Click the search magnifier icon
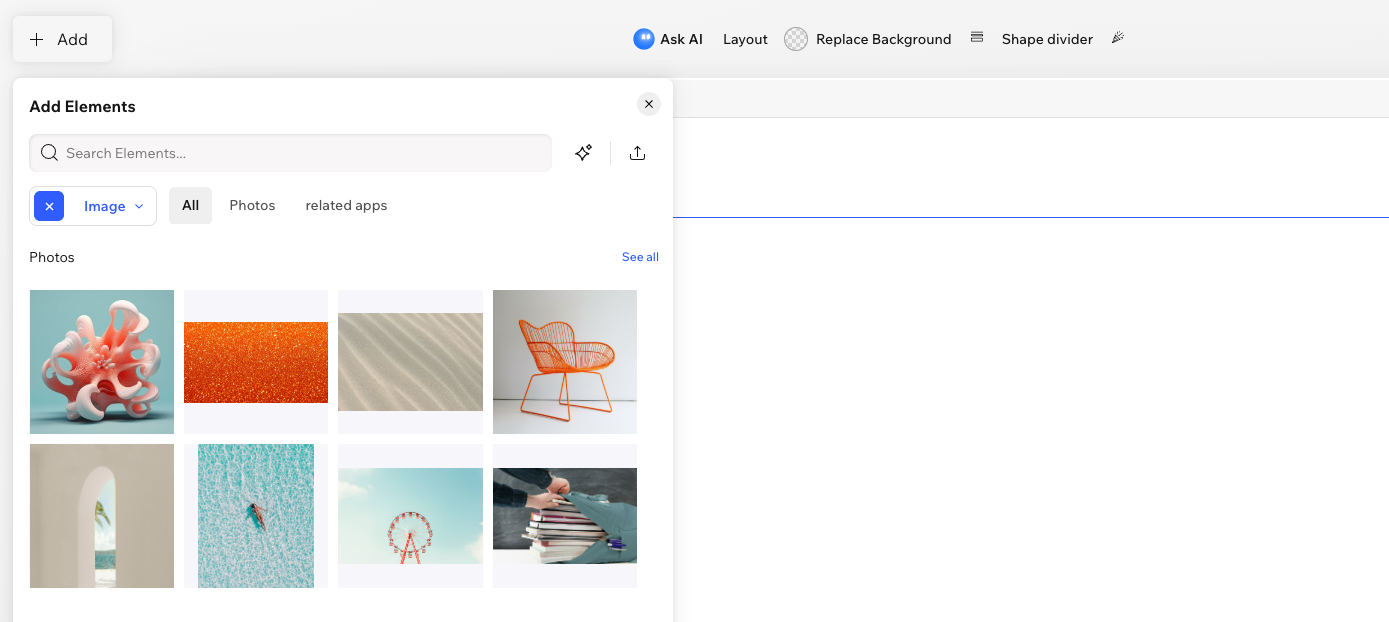Viewport: 1389px width, 622px height. click(49, 153)
